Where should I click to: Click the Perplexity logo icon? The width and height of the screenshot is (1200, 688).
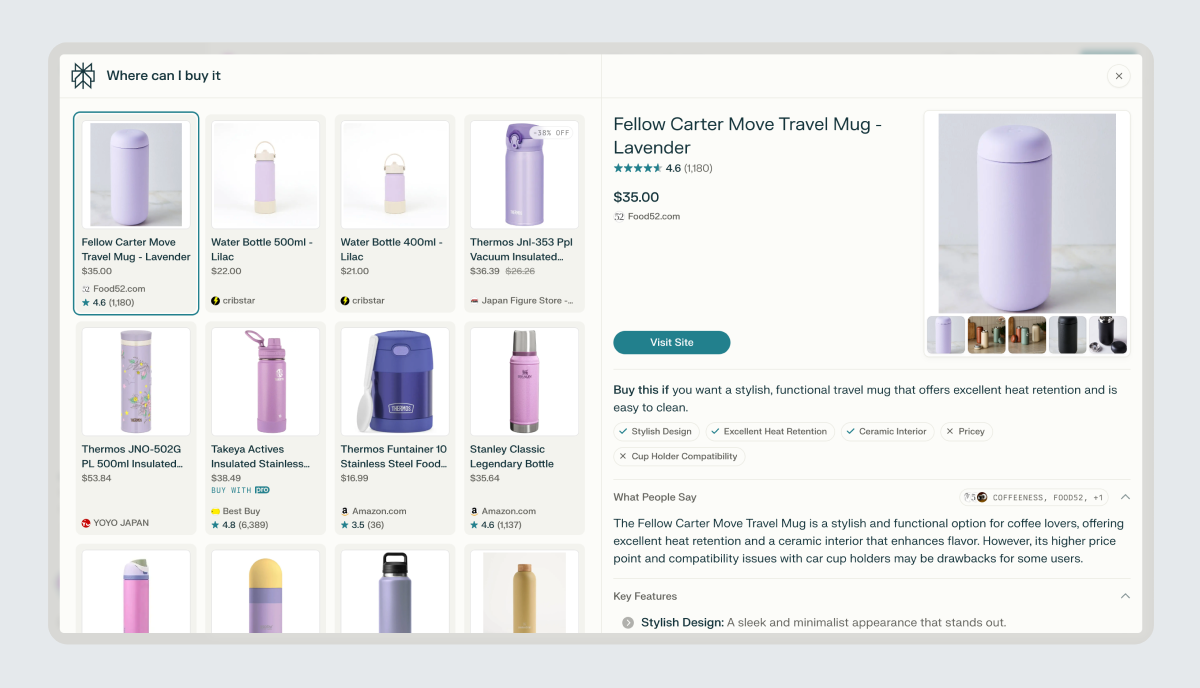[83, 76]
